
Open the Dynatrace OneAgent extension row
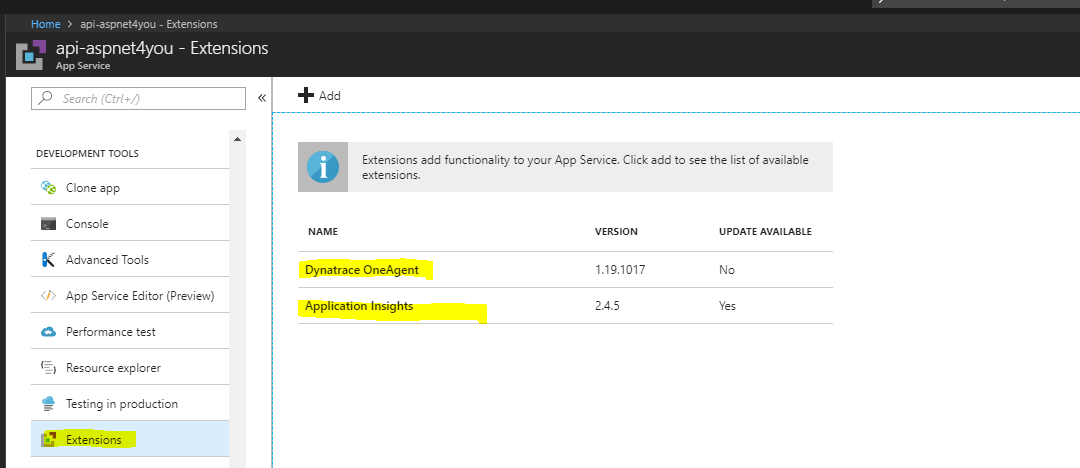click(x=565, y=269)
